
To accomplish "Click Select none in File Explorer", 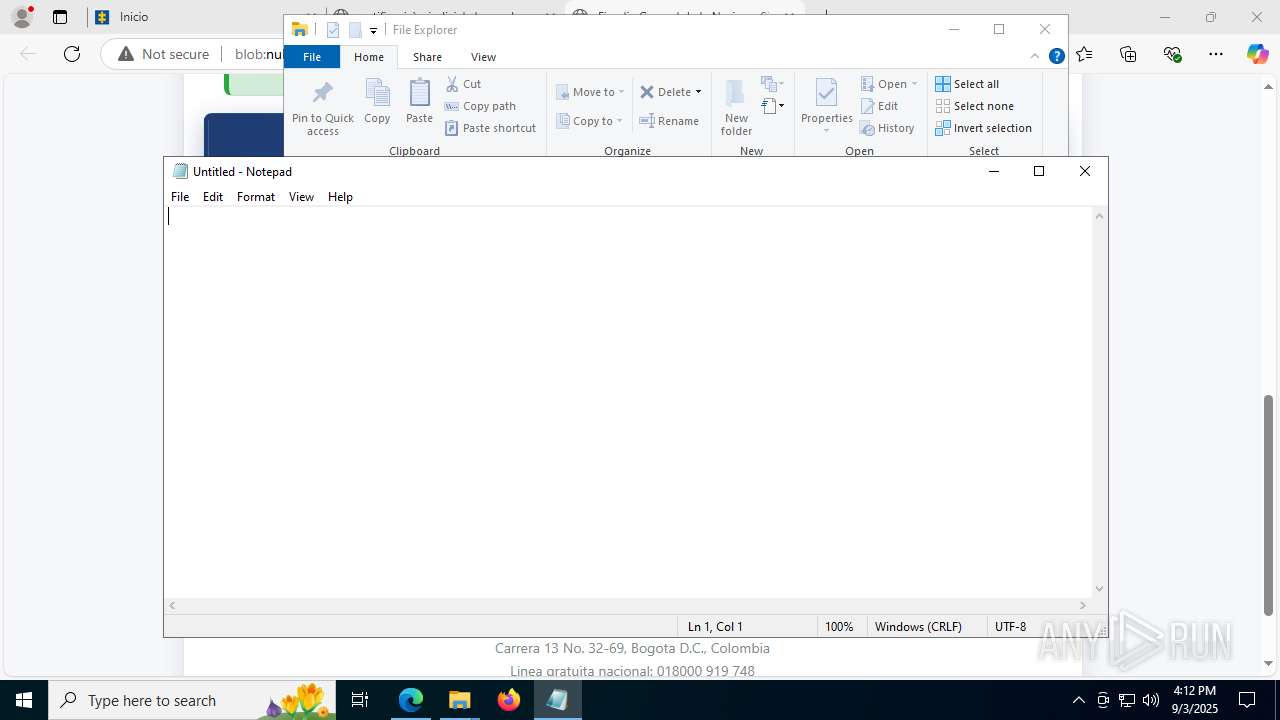I will point(974,106).
